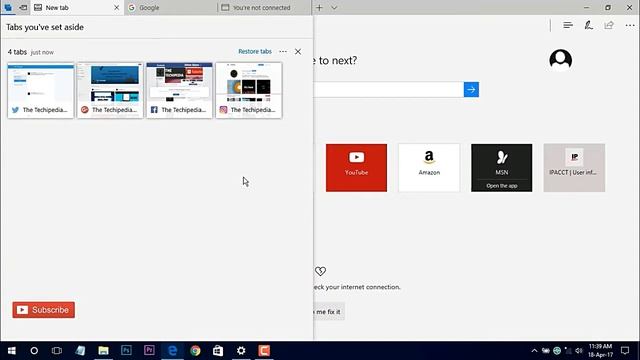The height and width of the screenshot is (360, 640).
Task: Expand the tab previews chevron
Action: click(334, 7)
